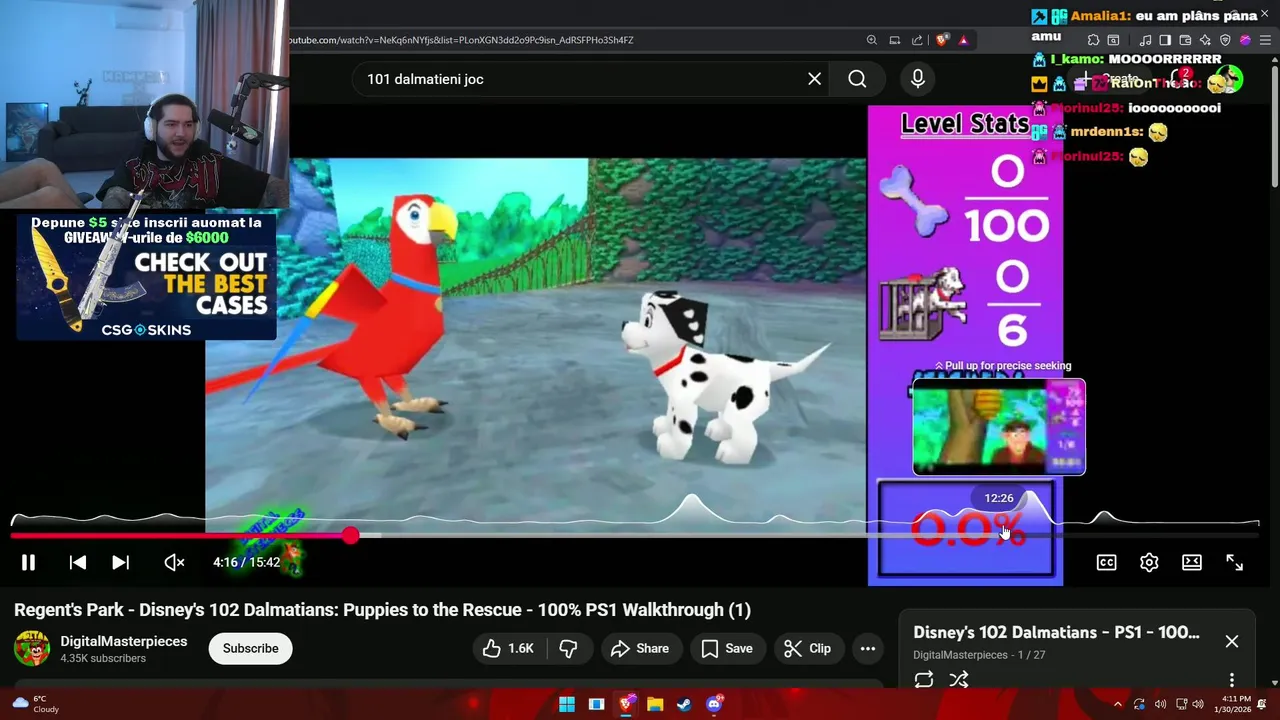Viewport: 1280px width, 720px height.
Task: Switch to theater mode view
Action: click(1192, 562)
